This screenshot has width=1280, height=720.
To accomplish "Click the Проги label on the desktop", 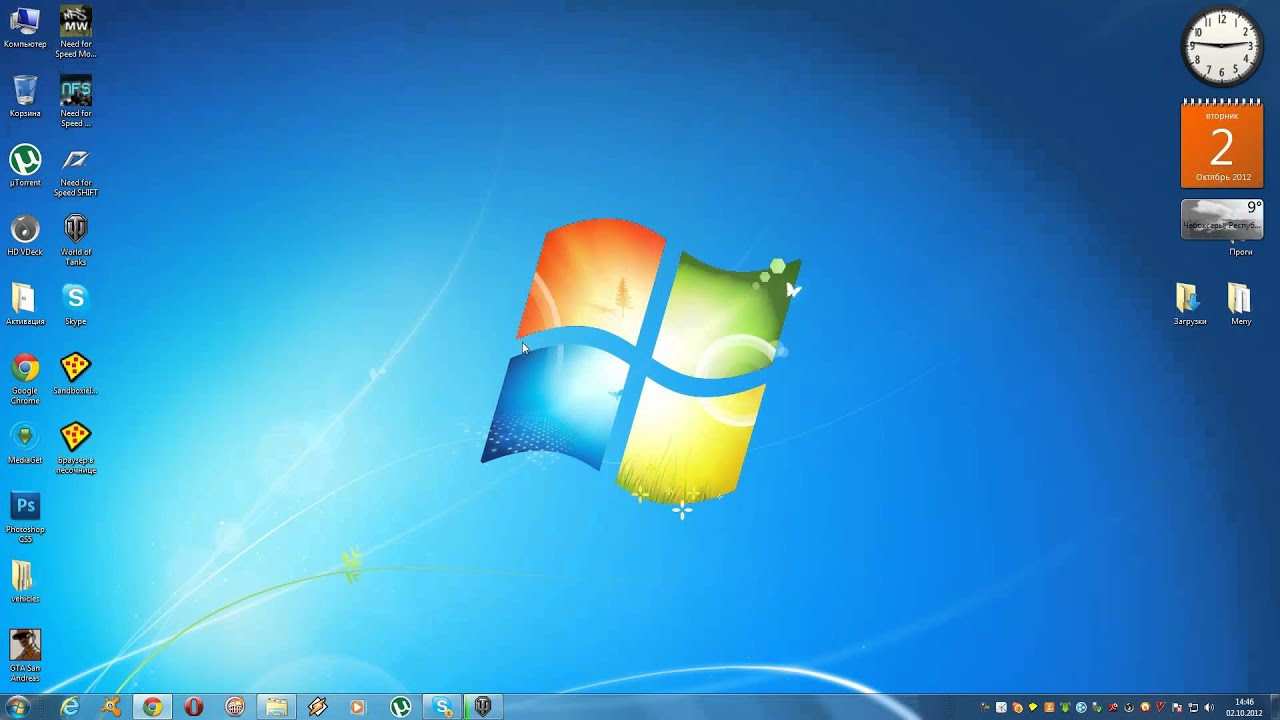I will click(1241, 252).
